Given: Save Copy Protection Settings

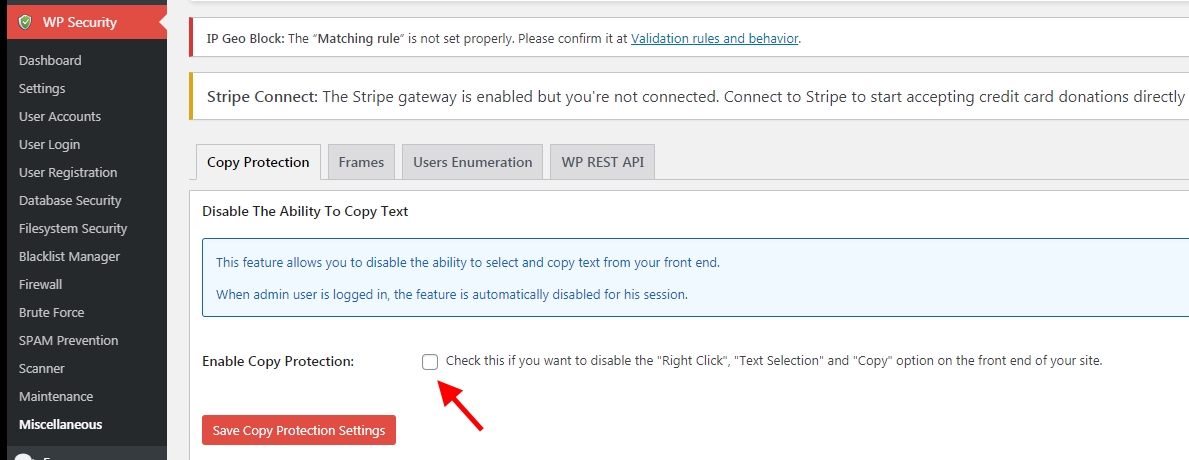Looking at the screenshot, I should (x=299, y=430).
